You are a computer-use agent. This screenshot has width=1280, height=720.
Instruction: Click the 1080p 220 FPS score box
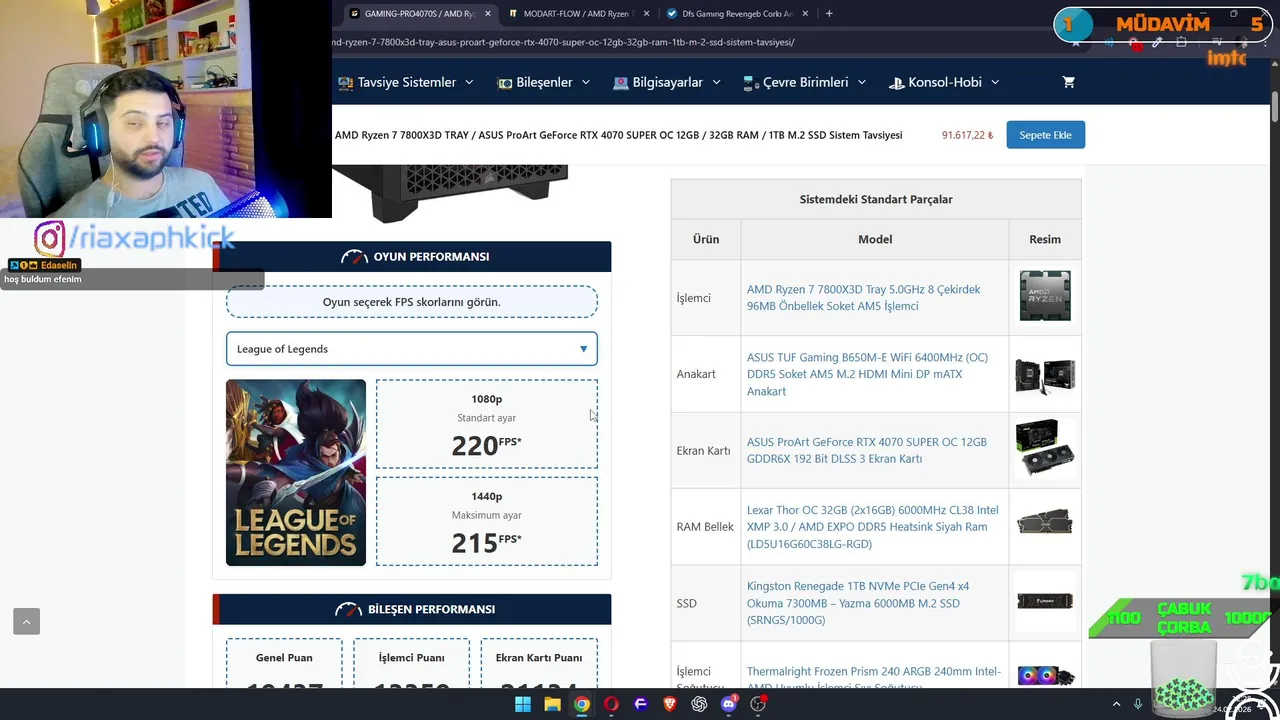[x=487, y=424]
